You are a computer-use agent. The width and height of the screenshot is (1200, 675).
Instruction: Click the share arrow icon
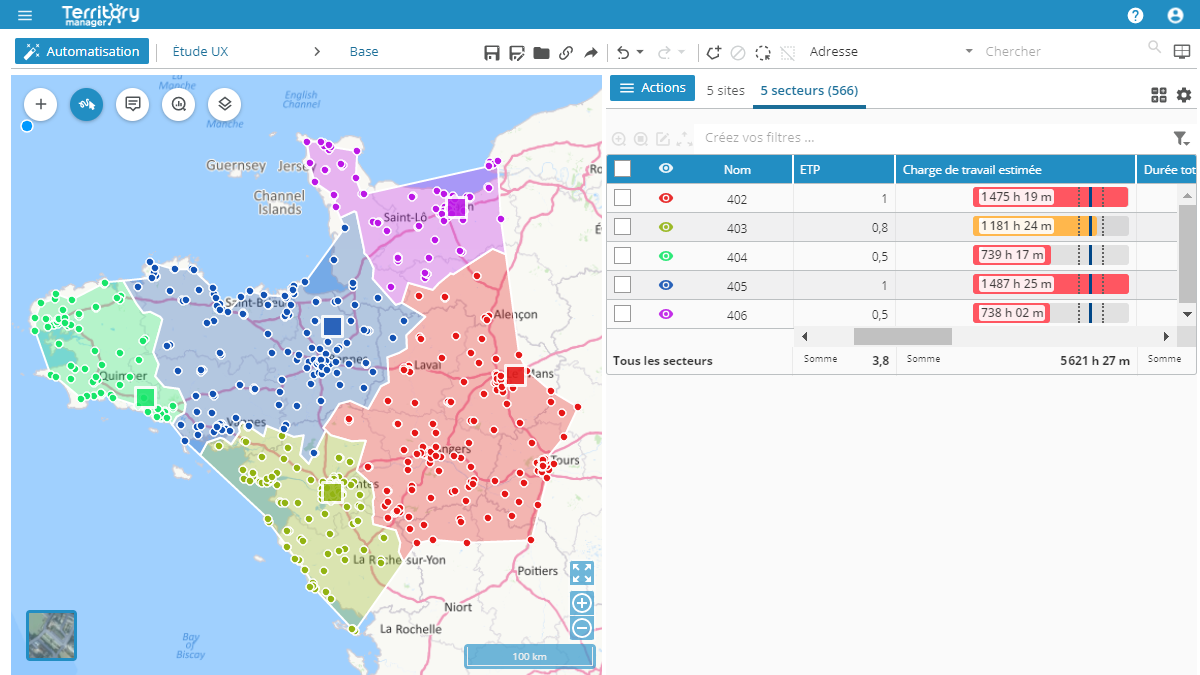[591, 52]
